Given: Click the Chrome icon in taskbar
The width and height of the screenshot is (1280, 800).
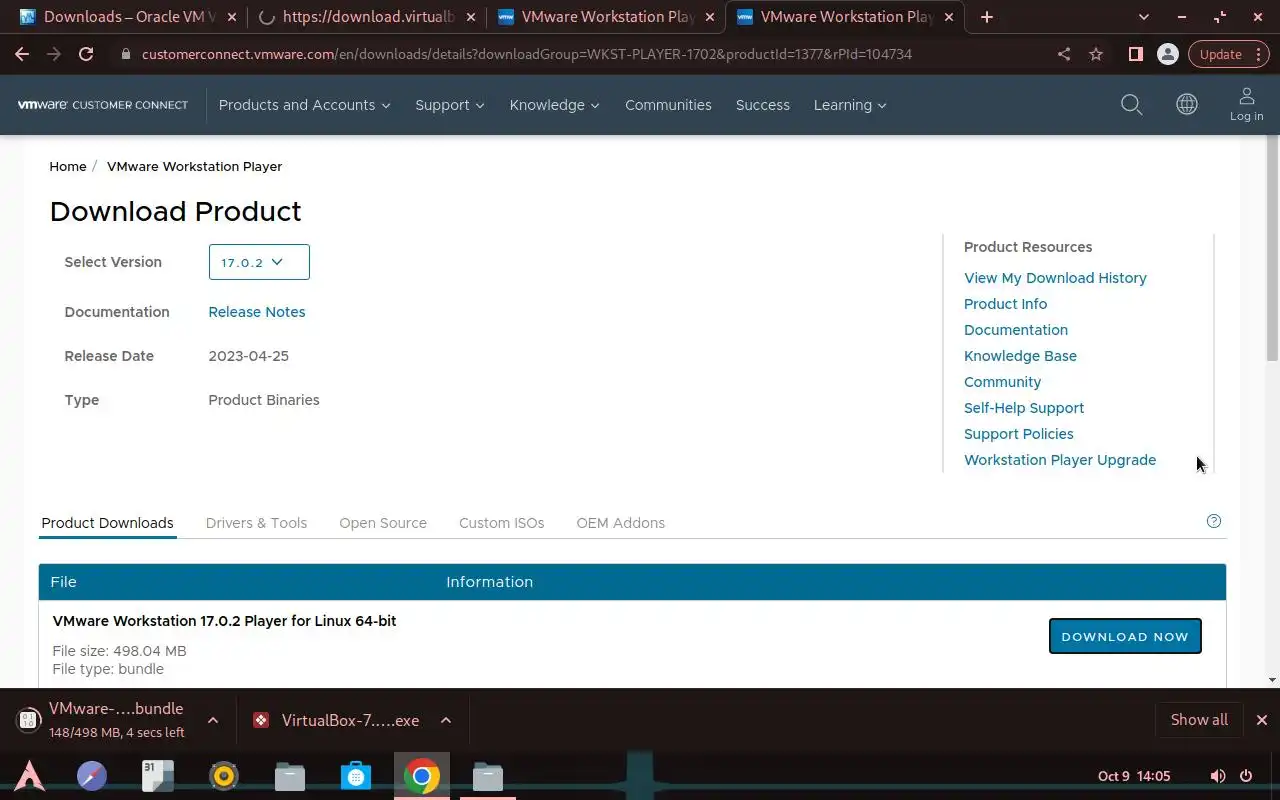Looking at the screenshot, I should (422, 776).
